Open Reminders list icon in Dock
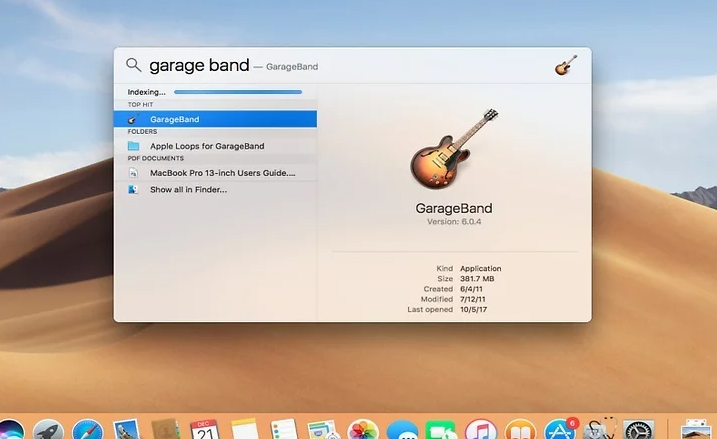Viewport: 717px width, 439px height. tap(284, 430)
